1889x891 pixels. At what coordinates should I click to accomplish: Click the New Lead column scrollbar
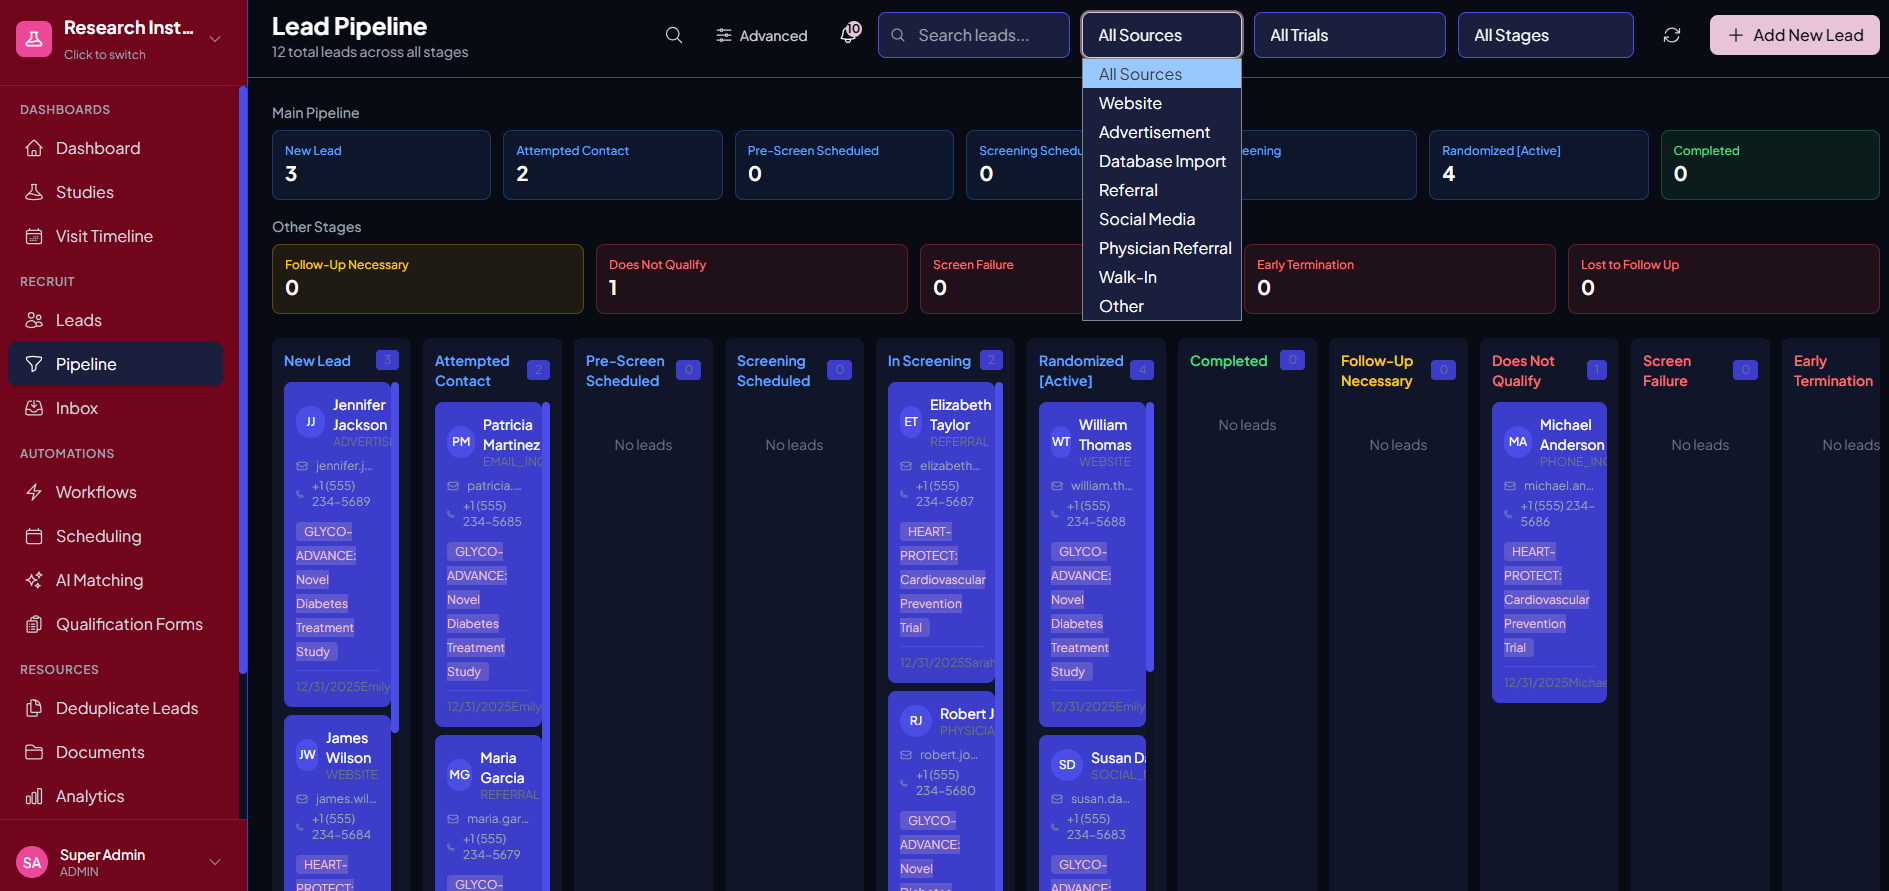click(395, 557)
